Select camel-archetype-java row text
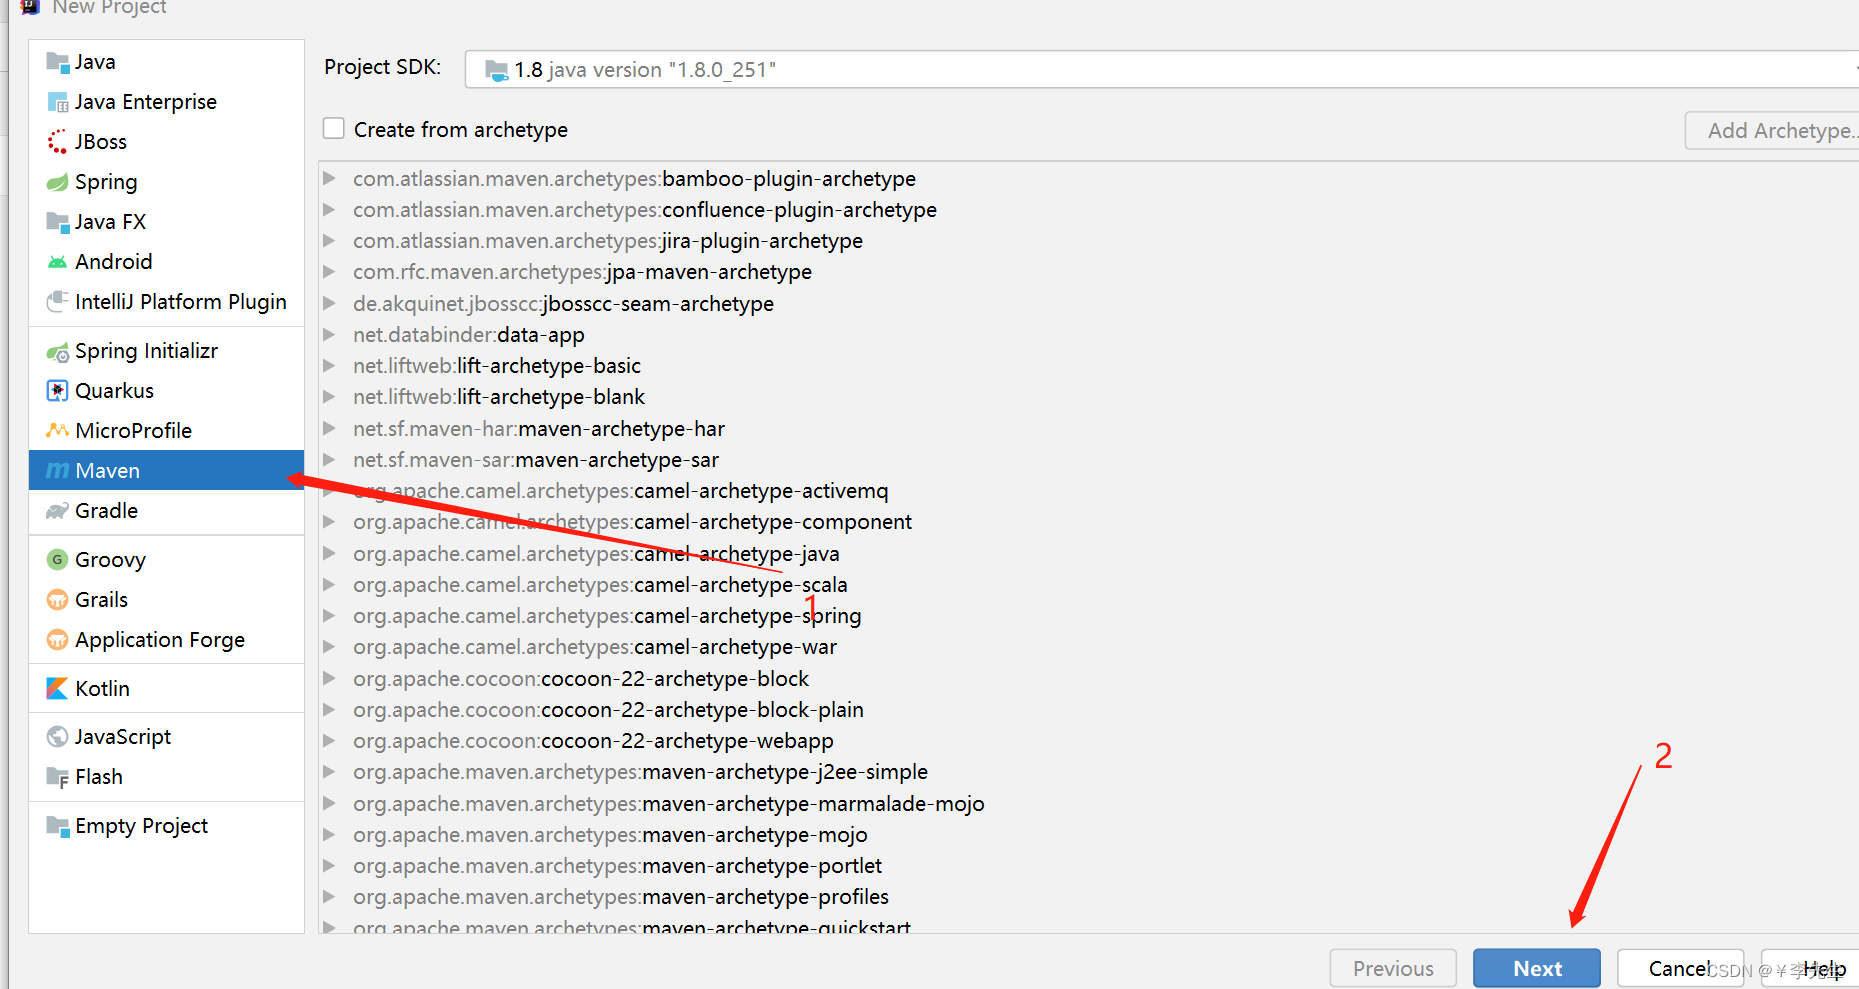This screenshot has height=989, width=1859. tap(596, 554)
